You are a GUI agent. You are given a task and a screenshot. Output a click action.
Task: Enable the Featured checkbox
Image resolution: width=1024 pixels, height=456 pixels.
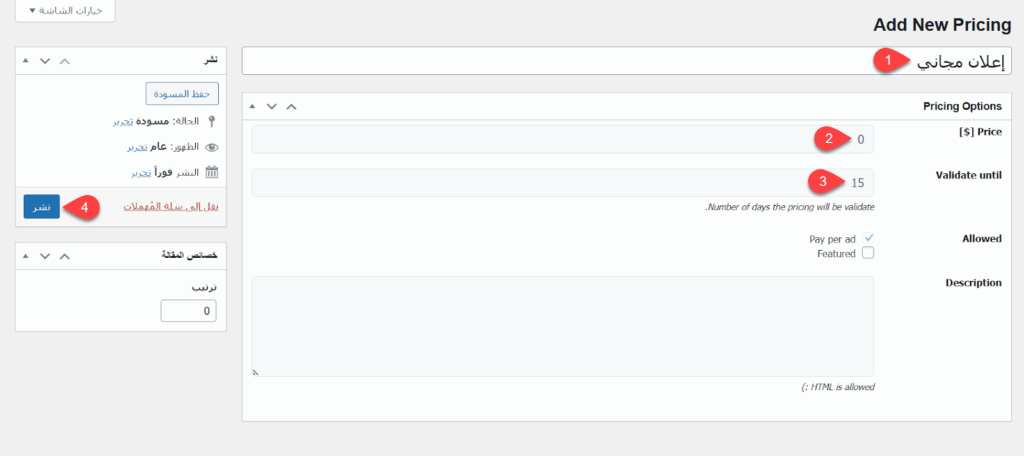click(868, 254)
